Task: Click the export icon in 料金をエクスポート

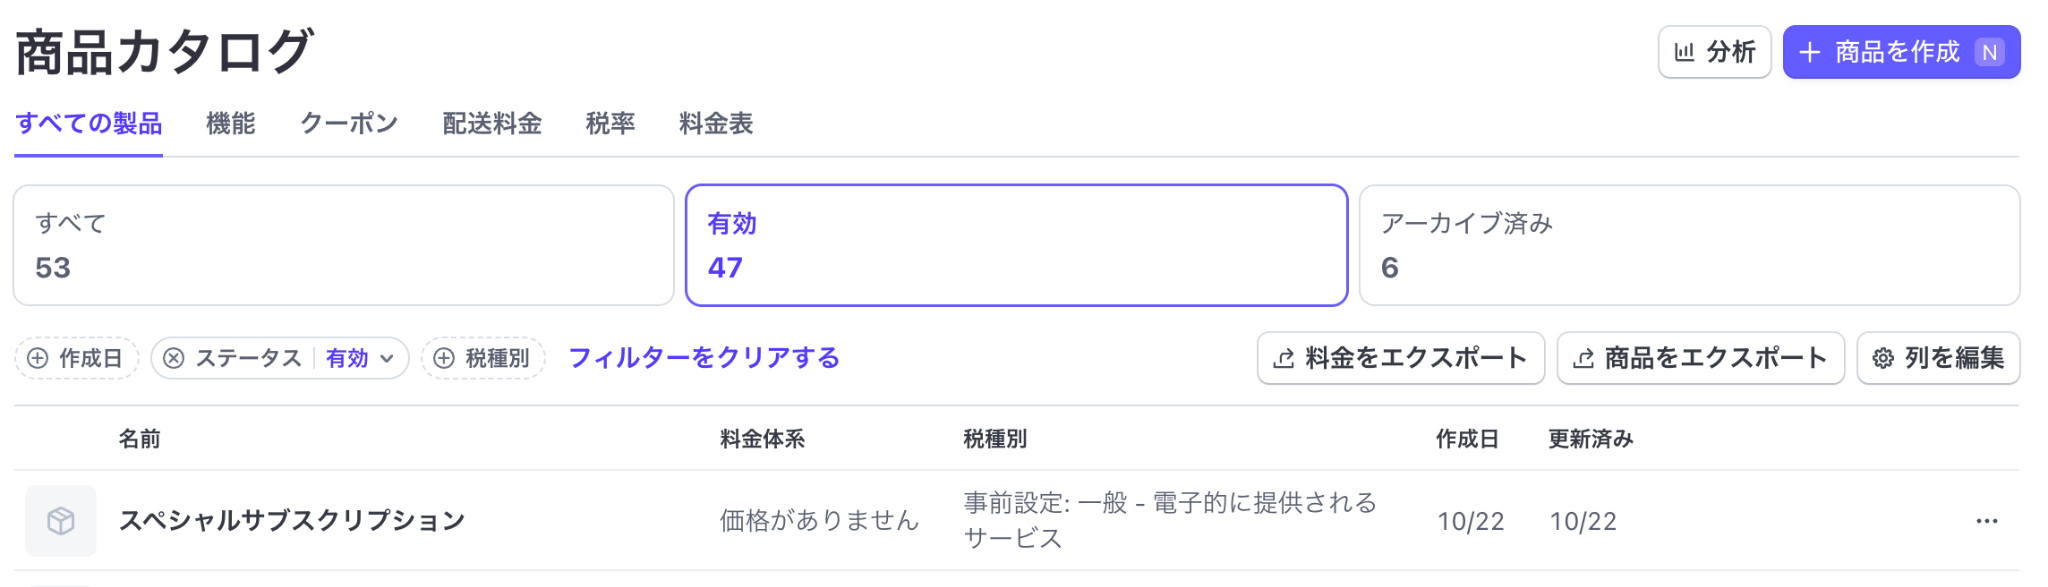Action: pyautogui.click(x=1284, y=359)
